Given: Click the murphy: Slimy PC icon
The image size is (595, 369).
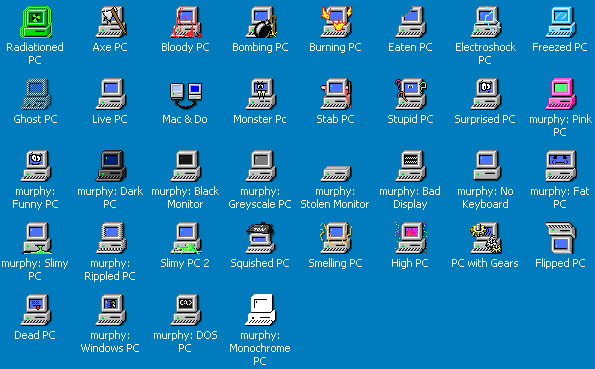Looking at the screenshot, I should [36, 238].
